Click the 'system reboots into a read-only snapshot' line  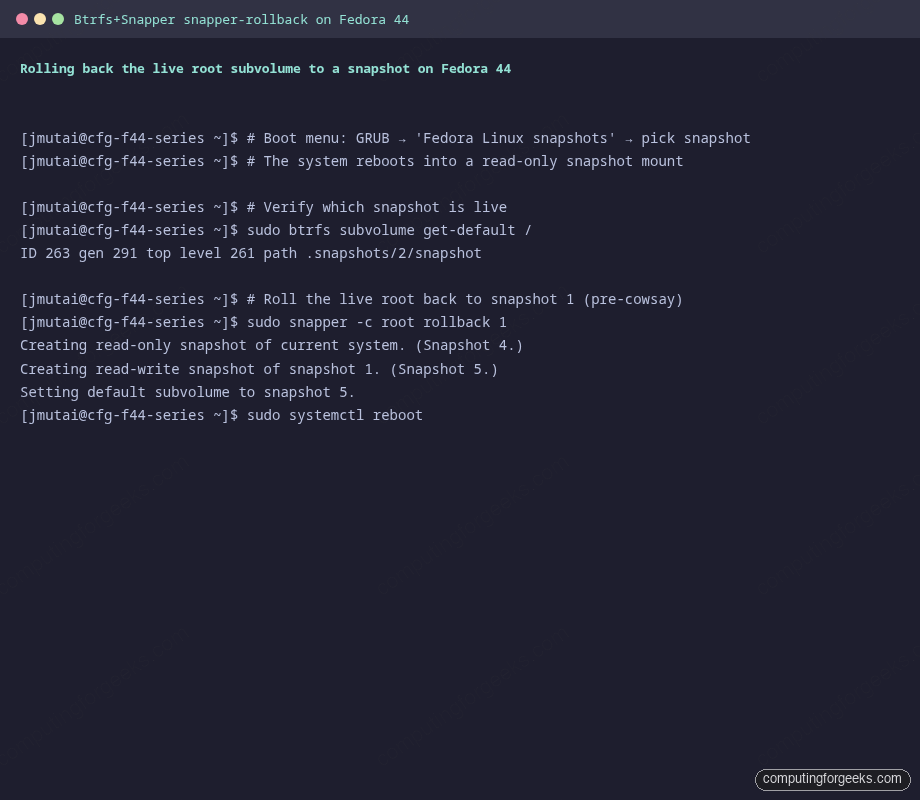click(x=351, y=161)
